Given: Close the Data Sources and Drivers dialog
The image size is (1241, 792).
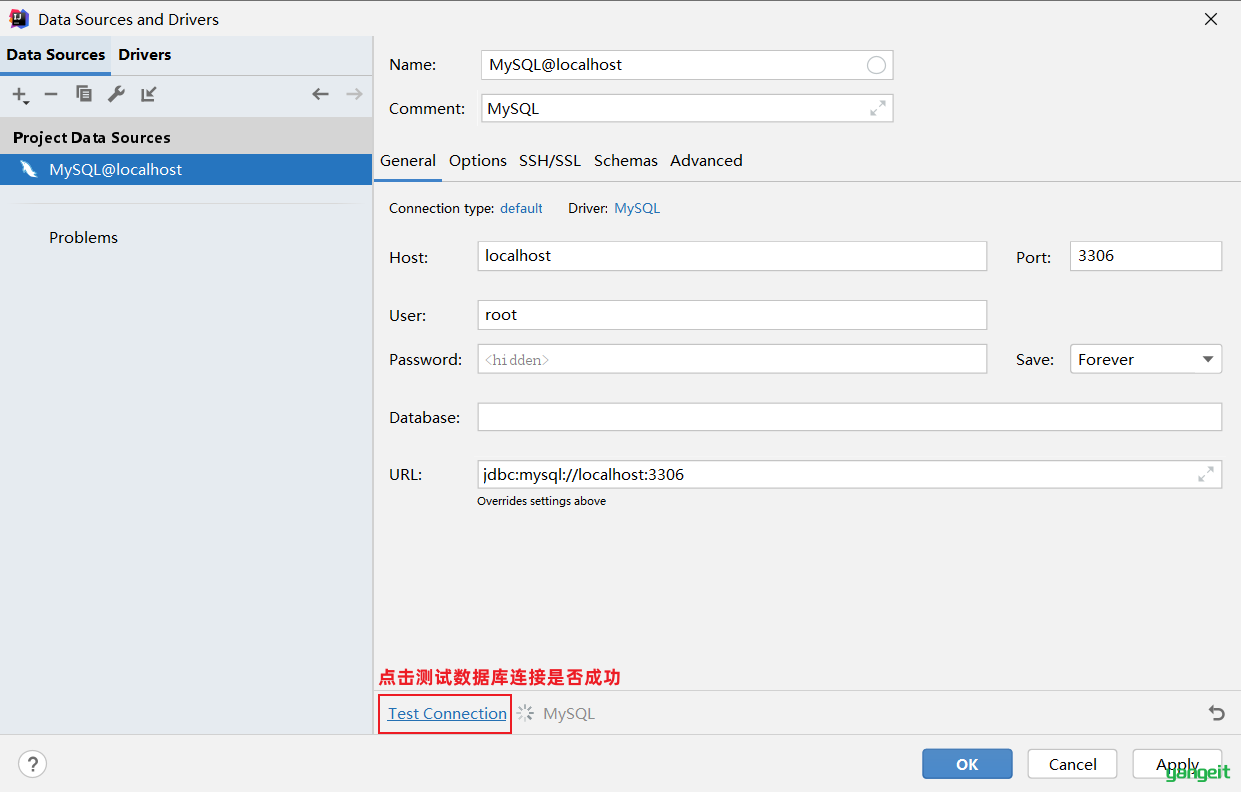Looking at the screenshot, I should [x=1211, y=19].
